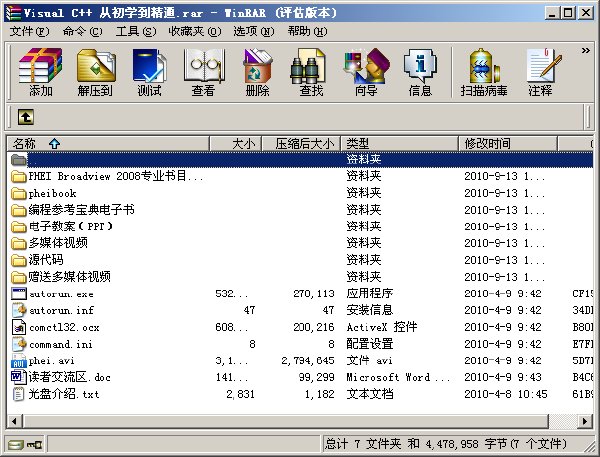Click the 删除 (Delete) toolbar icon
600x457 pixels.
point(257,72)
